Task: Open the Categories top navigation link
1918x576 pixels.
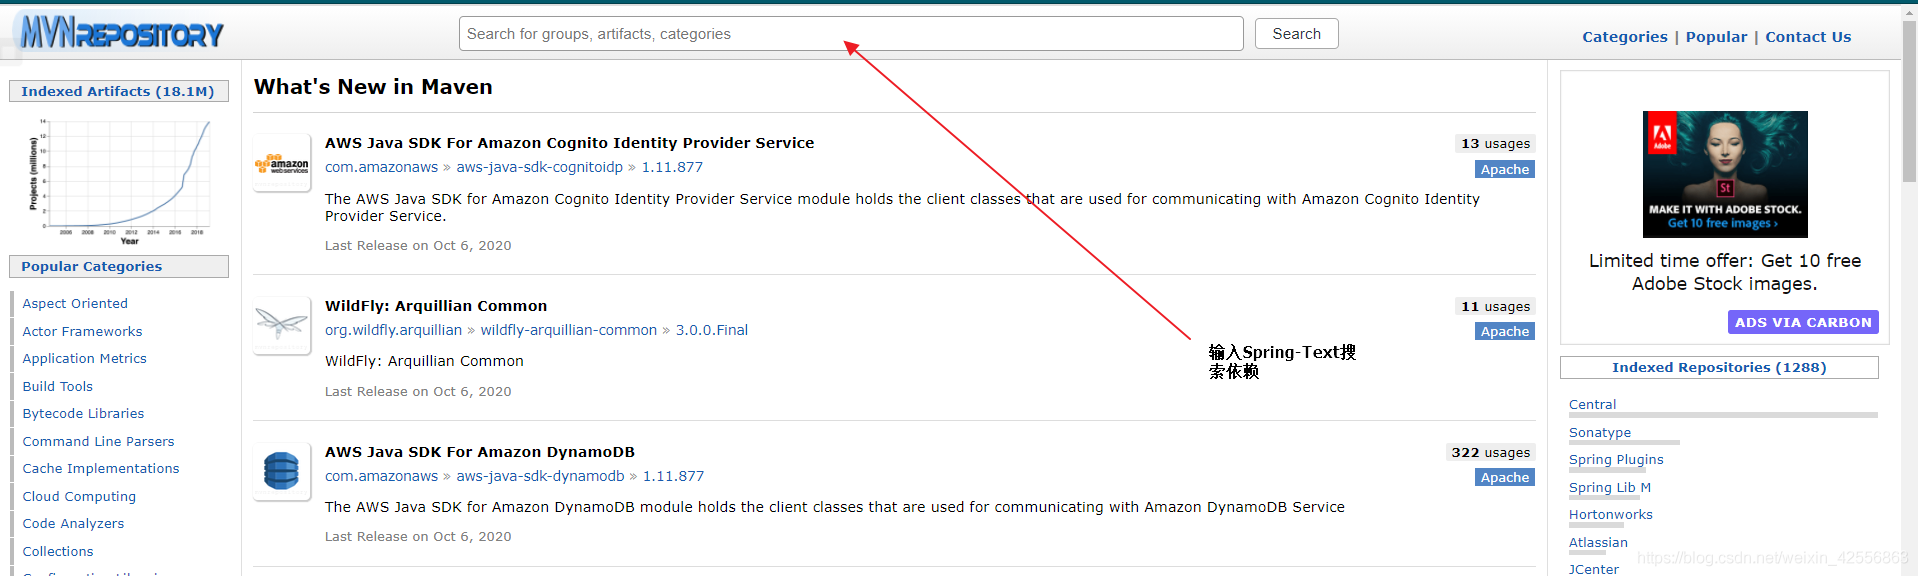Action: coord(1624,37)
